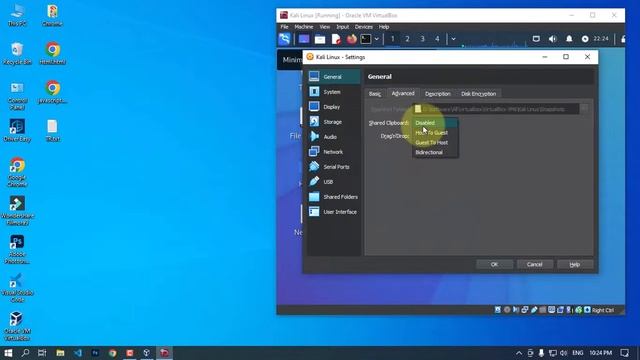The height and width of the screenshot is (360, 640).
Task: Click the audio indicator in VirtualBox status bar
Action: (516, 310)
